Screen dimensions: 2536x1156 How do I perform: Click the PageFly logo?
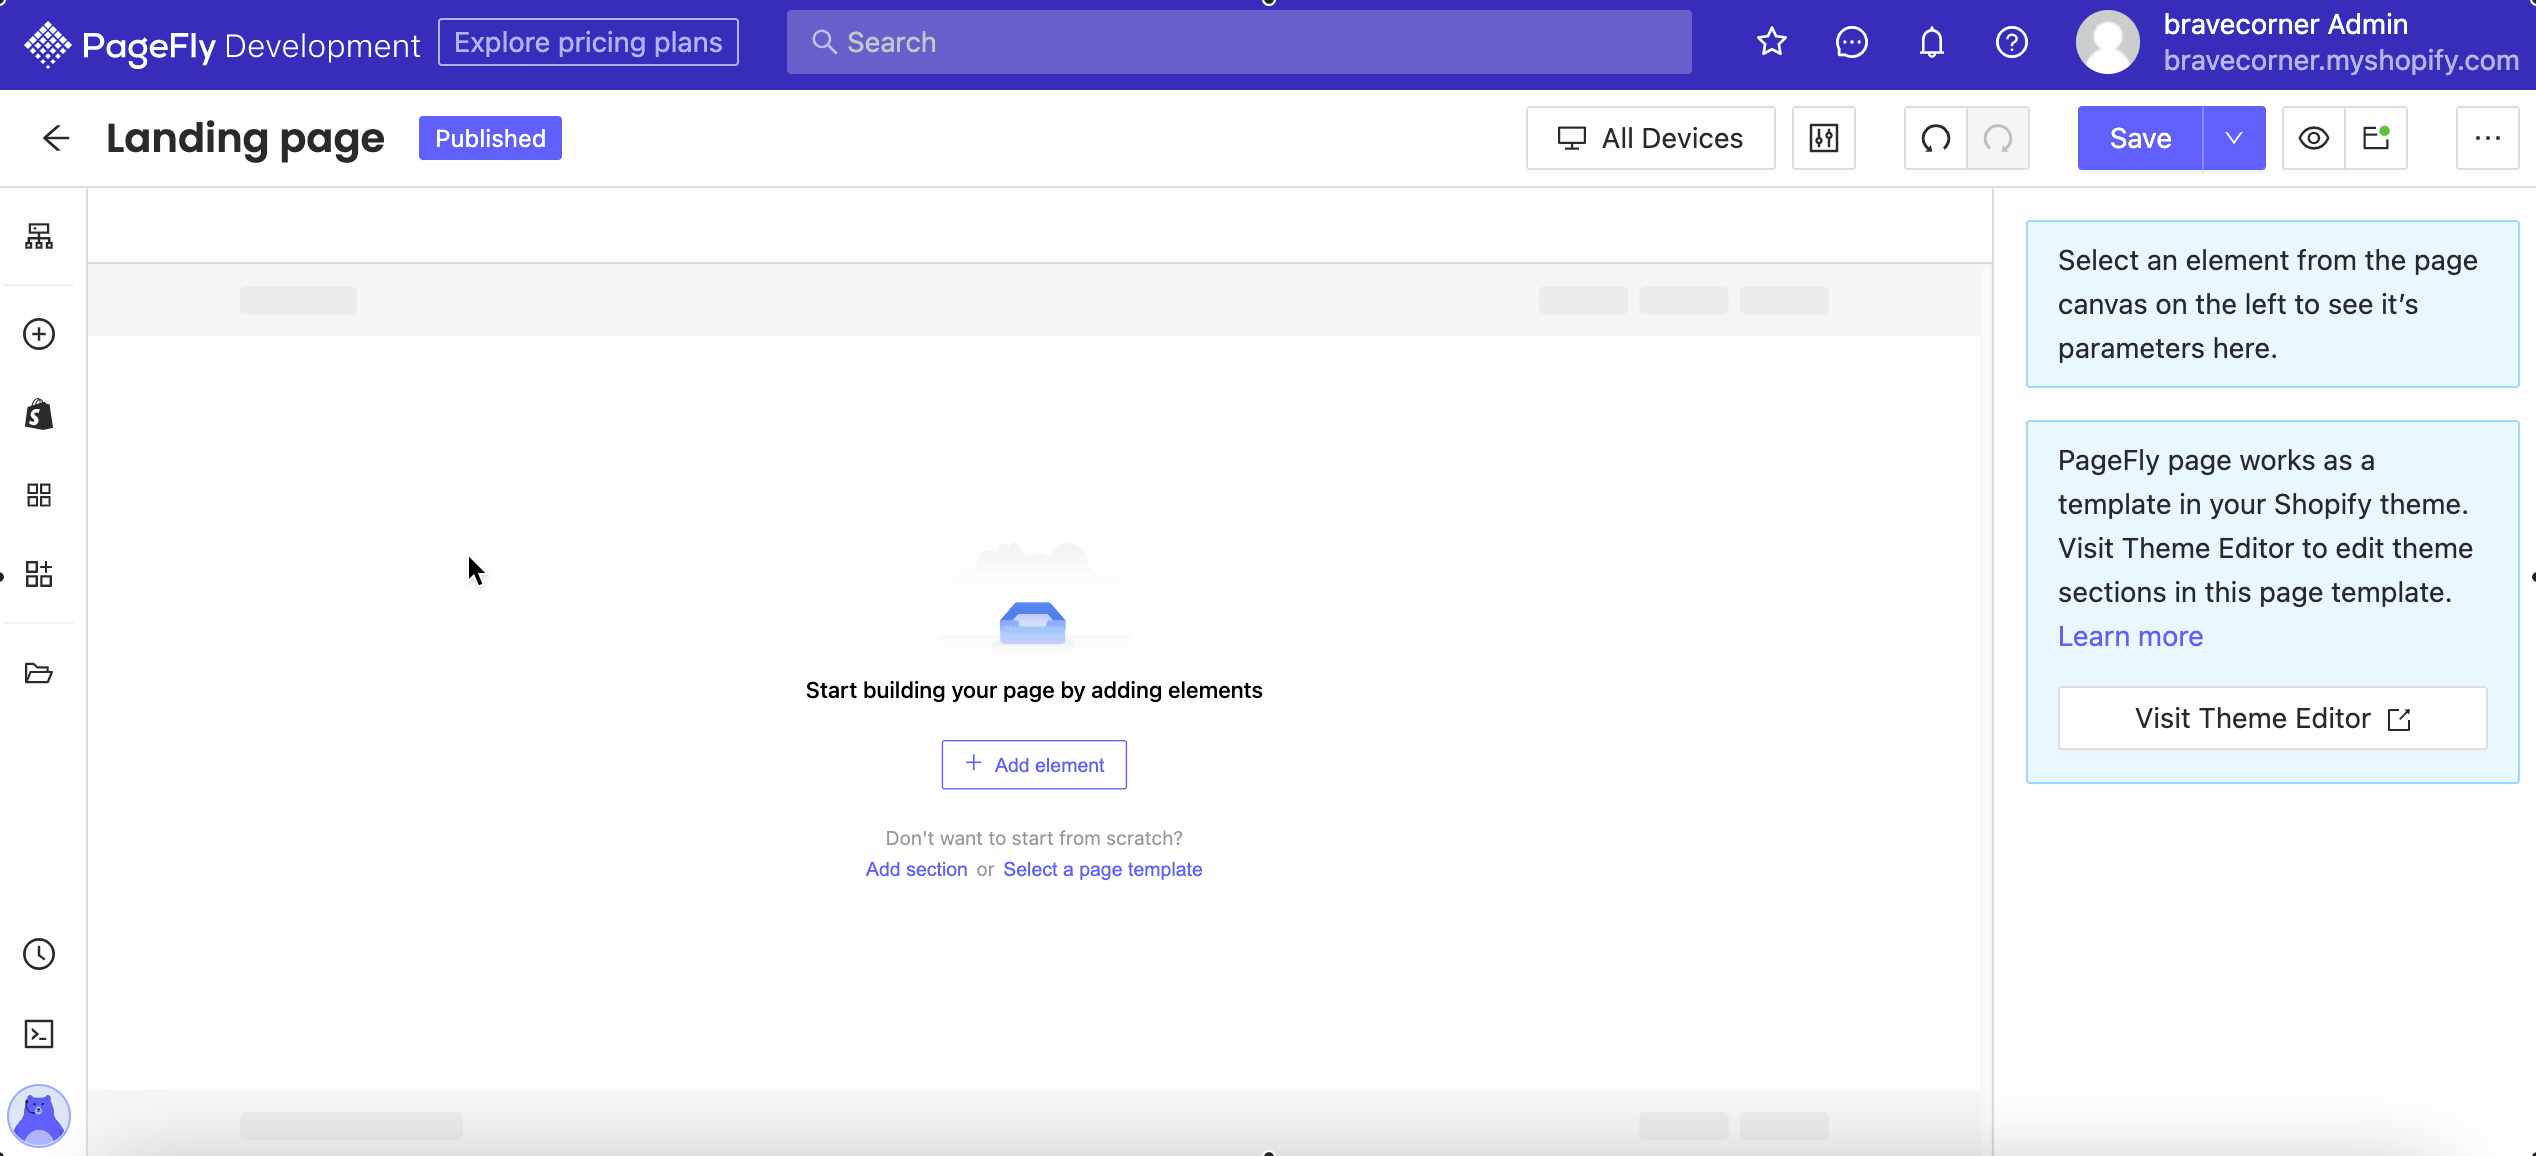(x=220, y=45)
